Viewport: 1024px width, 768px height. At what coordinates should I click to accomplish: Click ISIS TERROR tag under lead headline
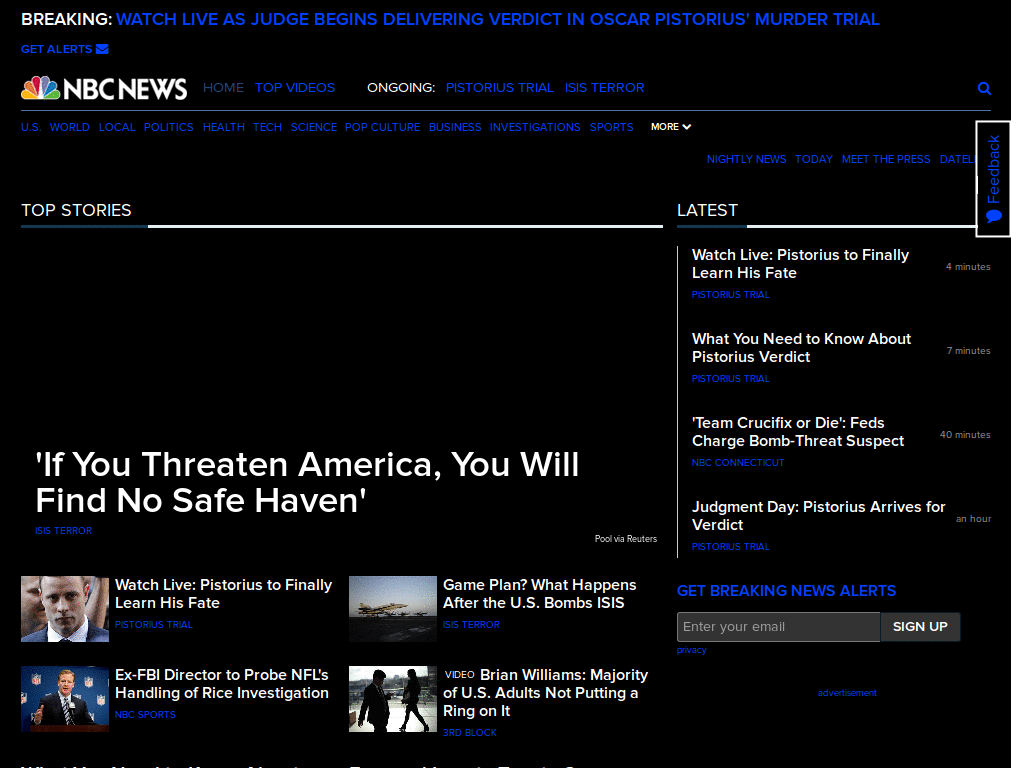tap(63, 531)
